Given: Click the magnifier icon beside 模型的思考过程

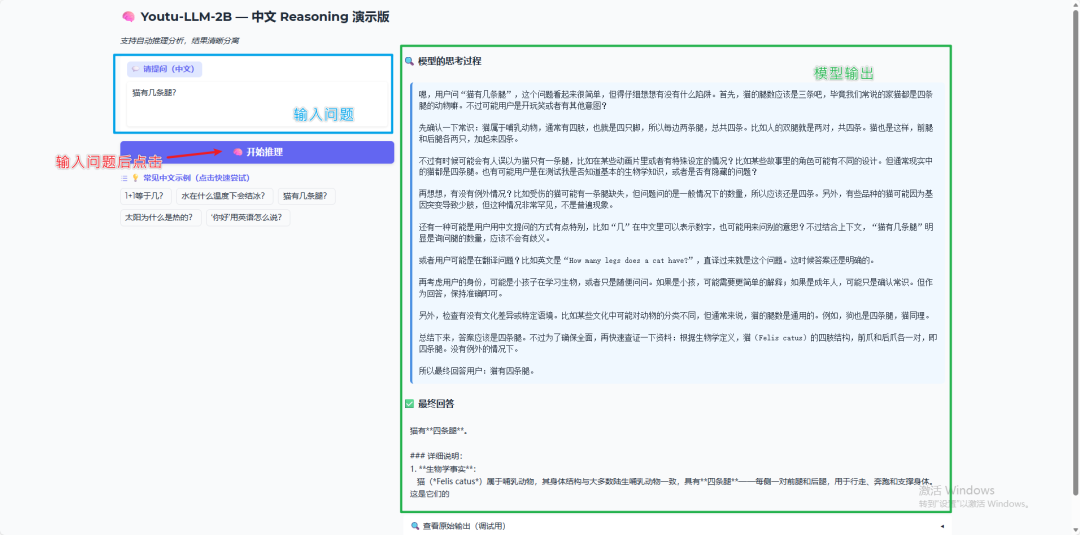Looking at the screenshot, I should 409,61.
